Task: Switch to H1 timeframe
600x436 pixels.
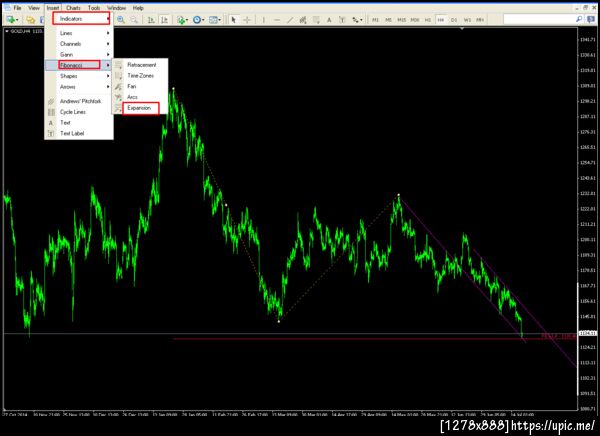Action: (428, 20)
